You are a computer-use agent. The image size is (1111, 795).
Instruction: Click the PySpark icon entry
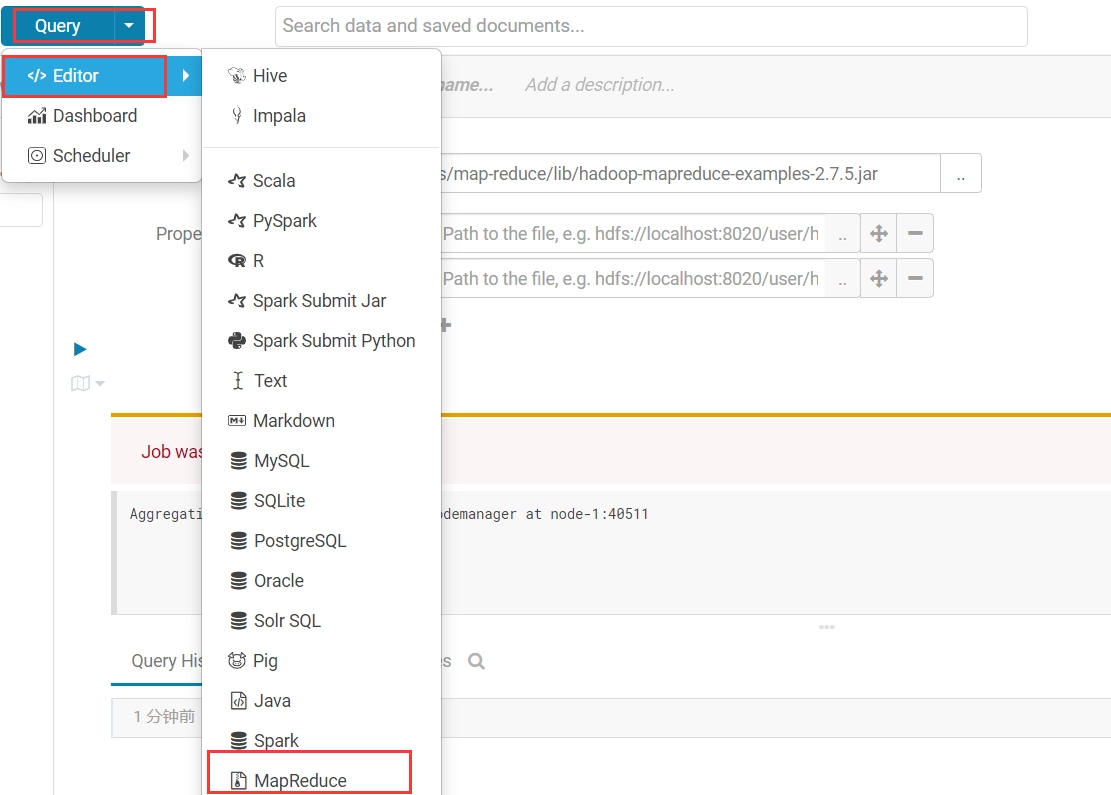[x=237, y=220]
